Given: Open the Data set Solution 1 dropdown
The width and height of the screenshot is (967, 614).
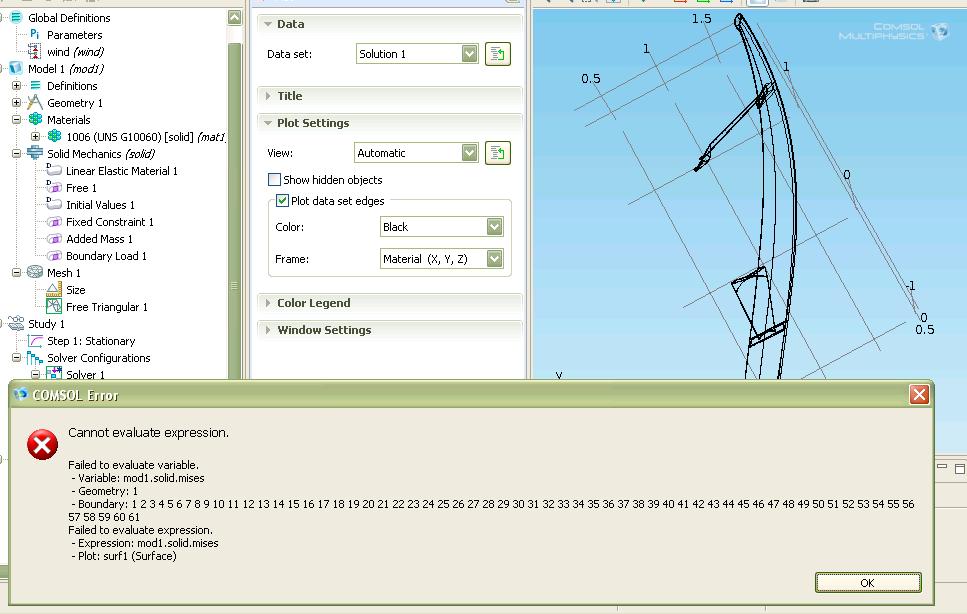Looking at the screenshot, I should coord(469,54).
